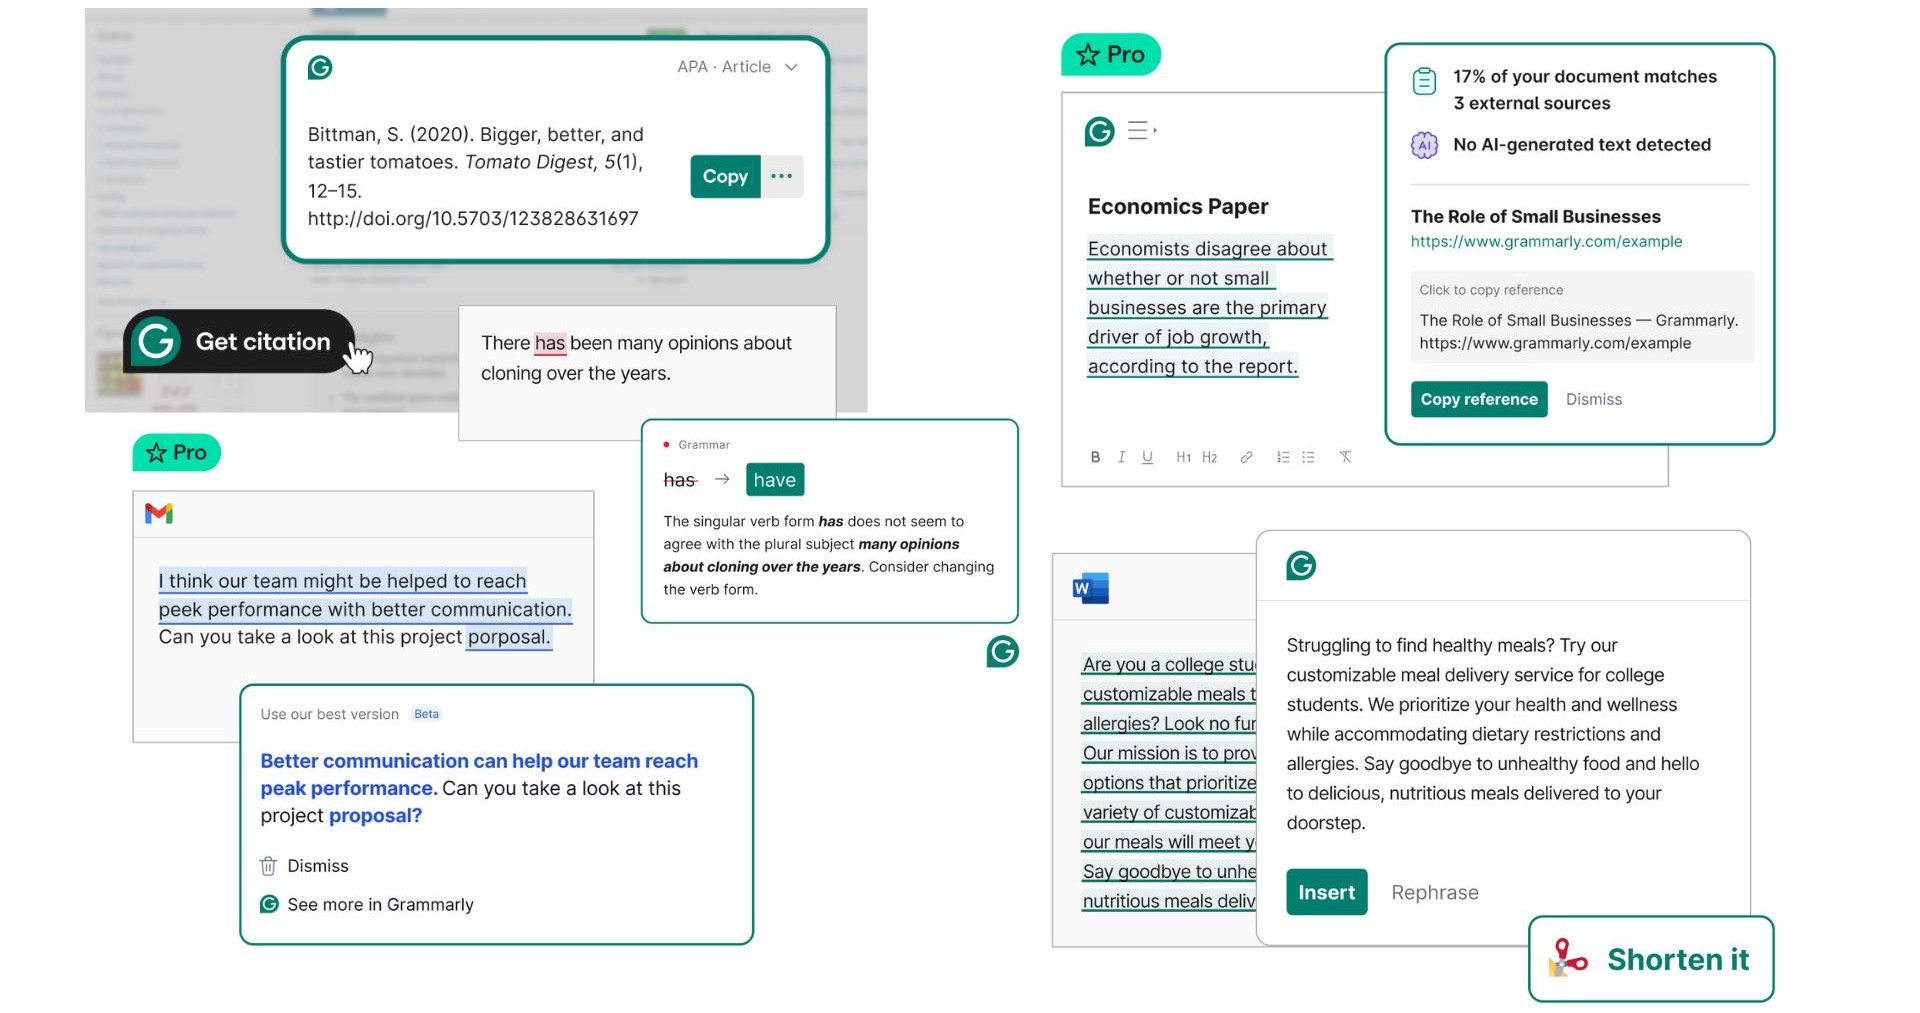The height and width of the screenshot is (1013, 1920).
Task: Dismiss the plagiarism source card
Action: click(x=1594, y=399)
